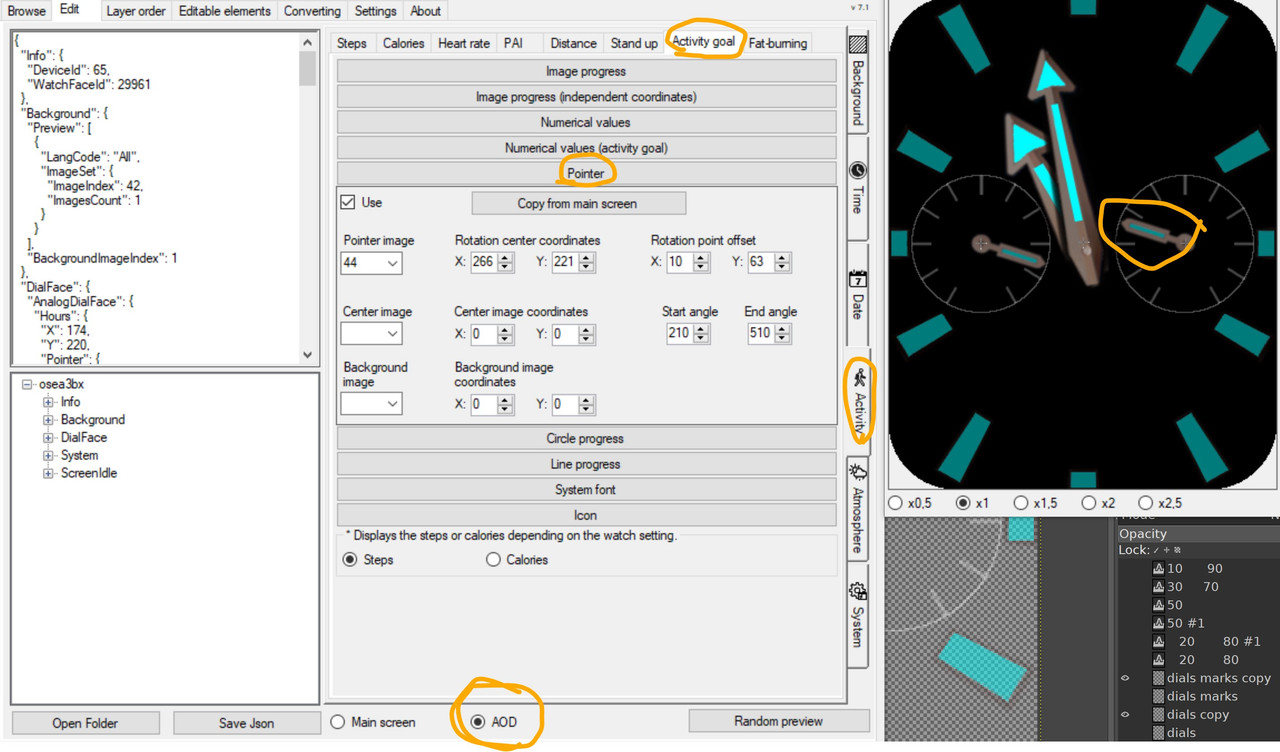The height and width of the screenshot is (752, 1280).
Task: Click the text layer icon for '10 90'
Action: 1159,568
